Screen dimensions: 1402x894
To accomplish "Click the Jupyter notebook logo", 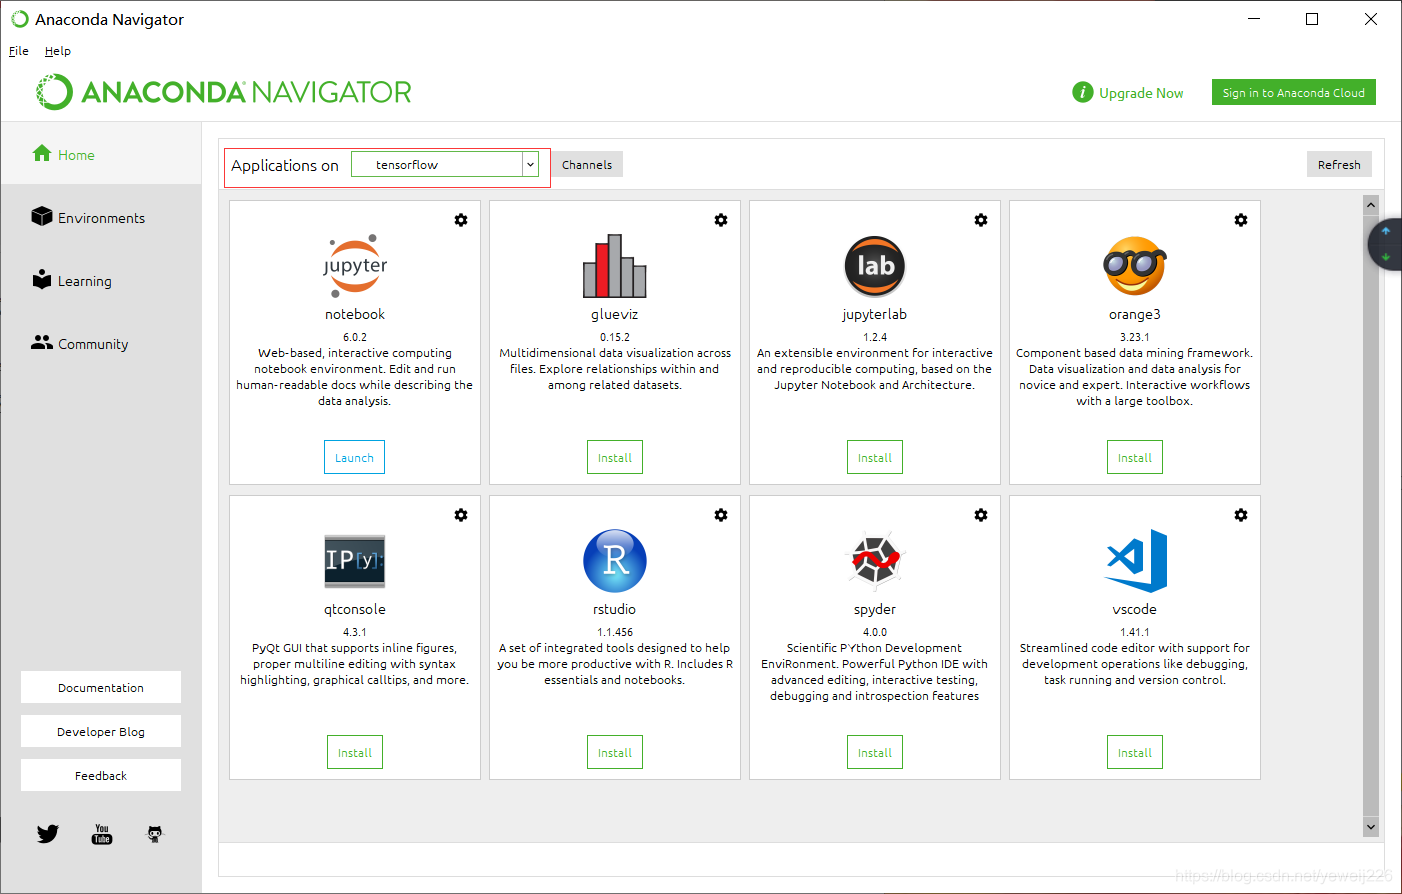I will click(x=355, y=266).
